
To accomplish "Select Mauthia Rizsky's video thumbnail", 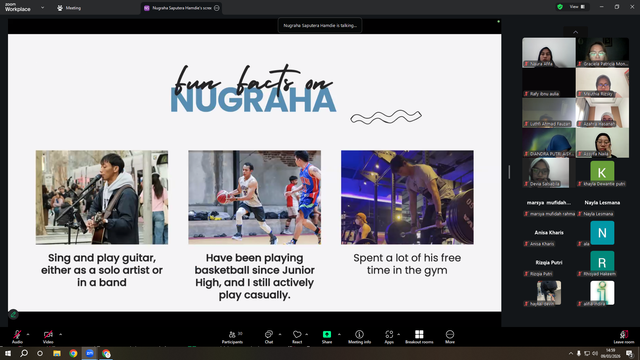I will pyautogui.click(x=602, y=82).
